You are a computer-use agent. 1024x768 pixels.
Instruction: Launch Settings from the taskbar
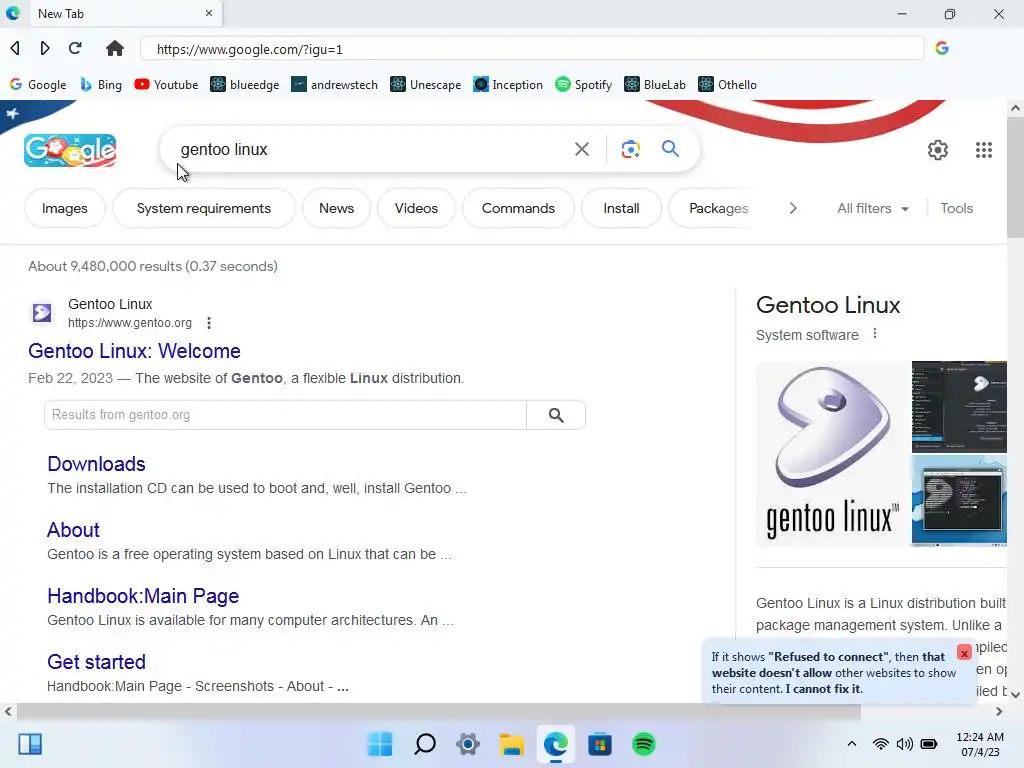468,744
